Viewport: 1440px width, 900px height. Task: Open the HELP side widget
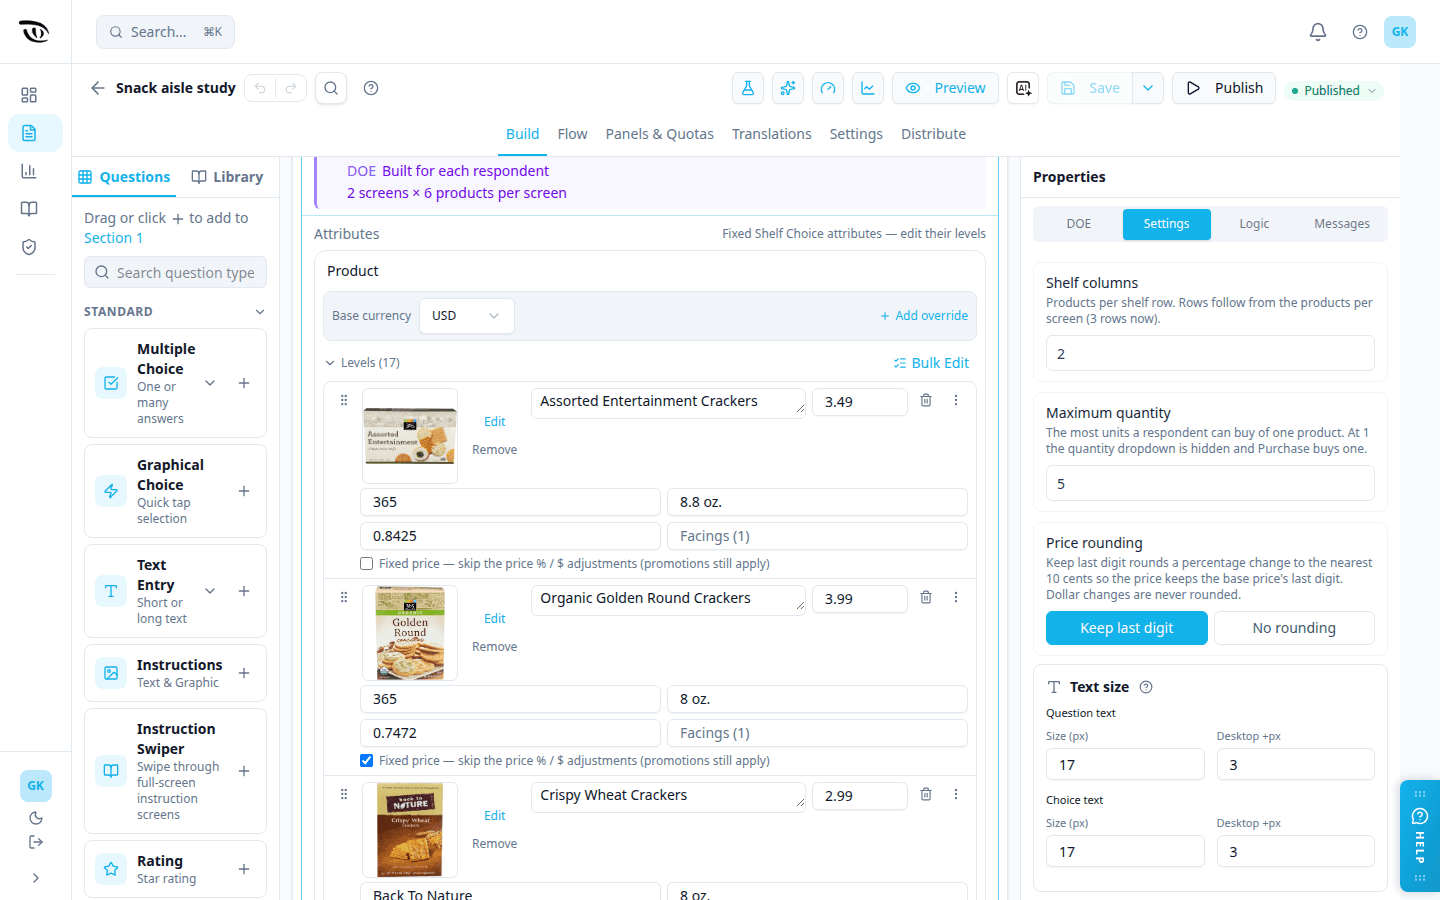coord(1420,835)
